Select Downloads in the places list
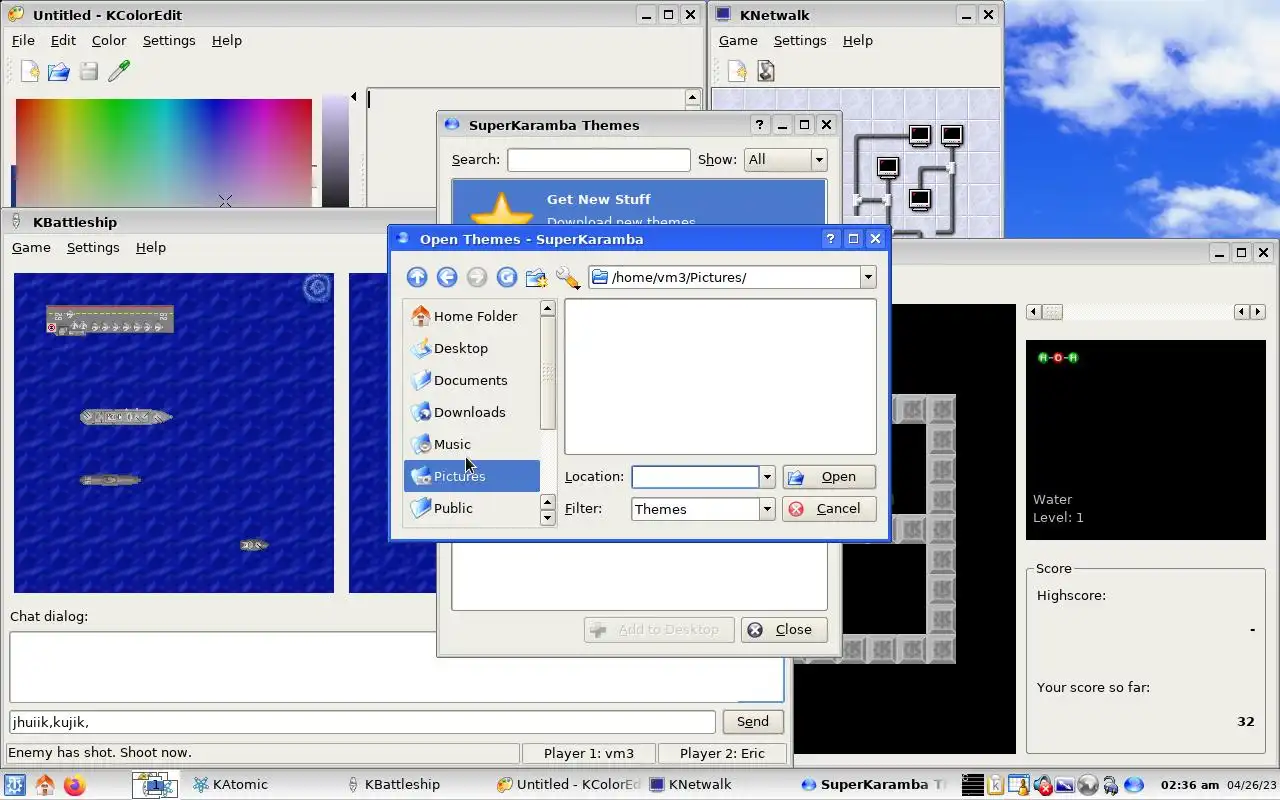The height and width of the screenshot is (800, 1280). pyautogui.click(x=471, y=412)
